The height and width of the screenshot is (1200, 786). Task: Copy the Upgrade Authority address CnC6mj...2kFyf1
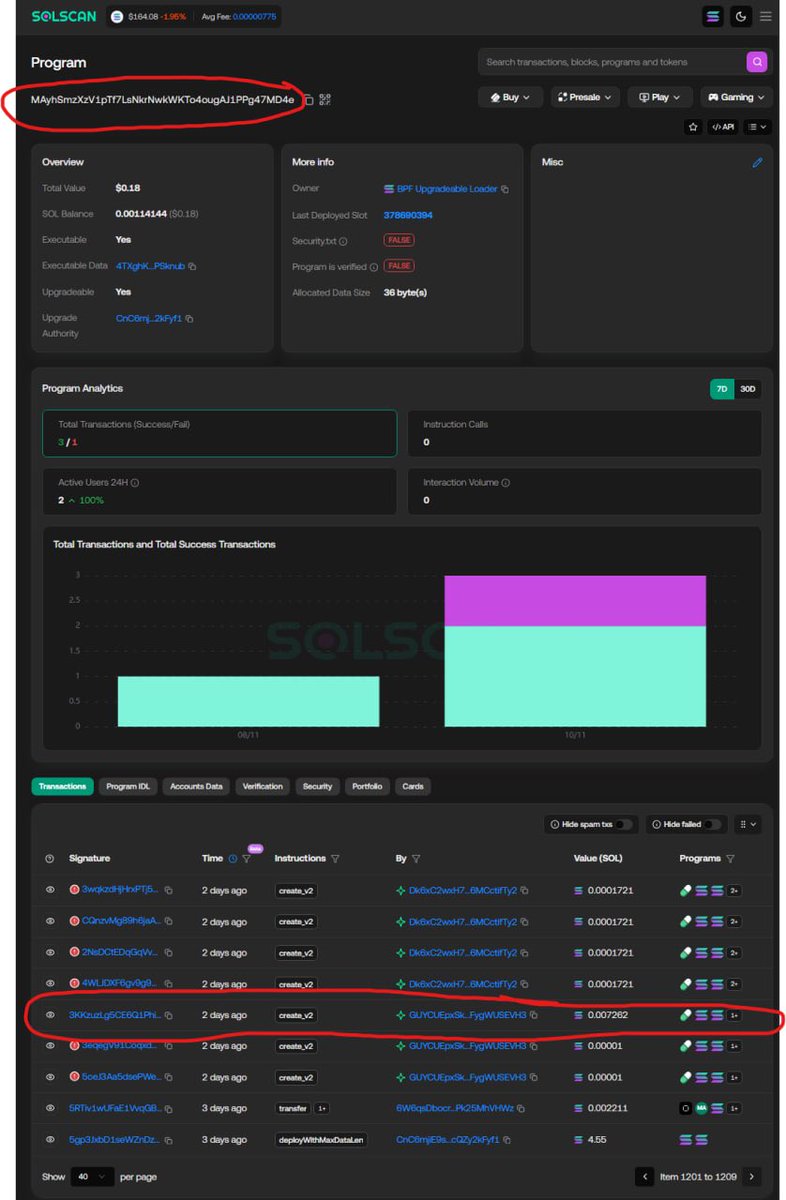(189, 318)
